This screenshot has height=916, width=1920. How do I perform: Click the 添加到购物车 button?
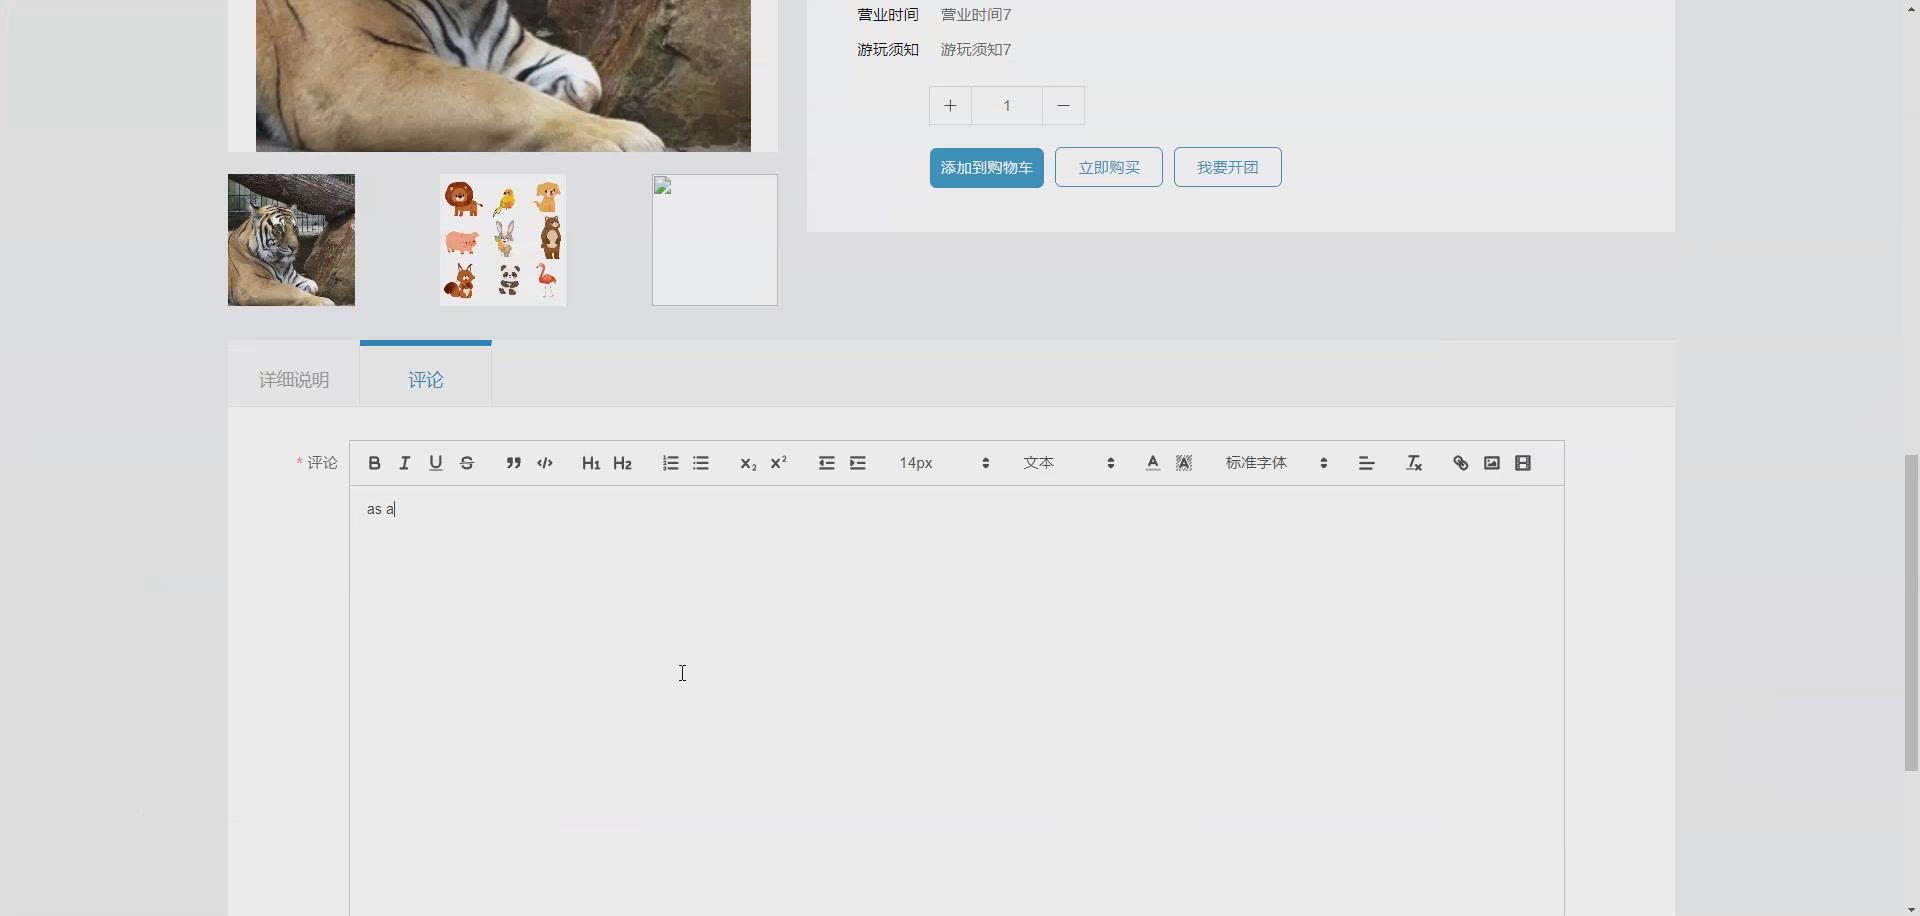[x=986, y=167]
